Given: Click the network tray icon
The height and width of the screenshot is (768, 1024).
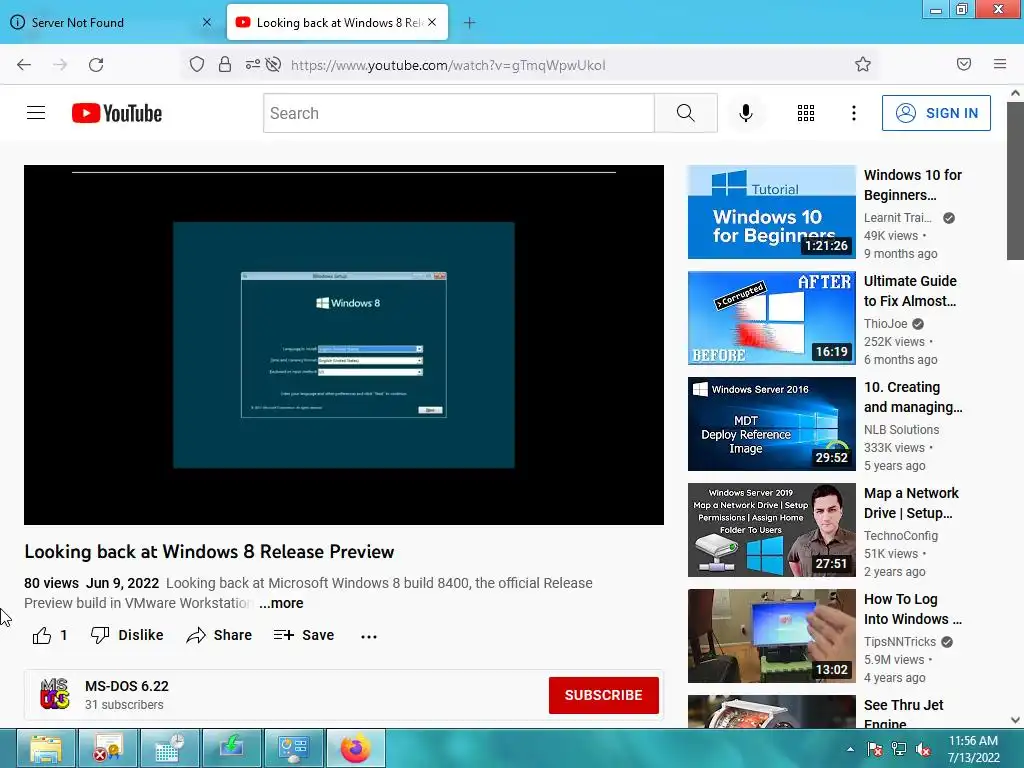Looking at the screenshot, I should (x=899, y=750).
